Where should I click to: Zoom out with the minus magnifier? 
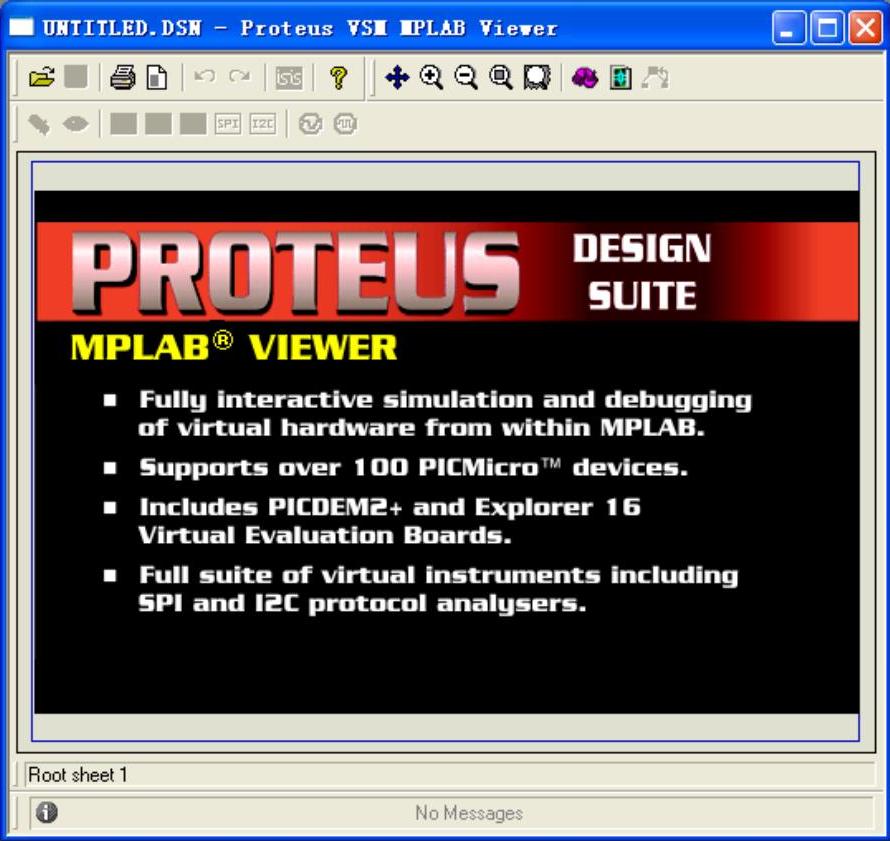point(466,77)
